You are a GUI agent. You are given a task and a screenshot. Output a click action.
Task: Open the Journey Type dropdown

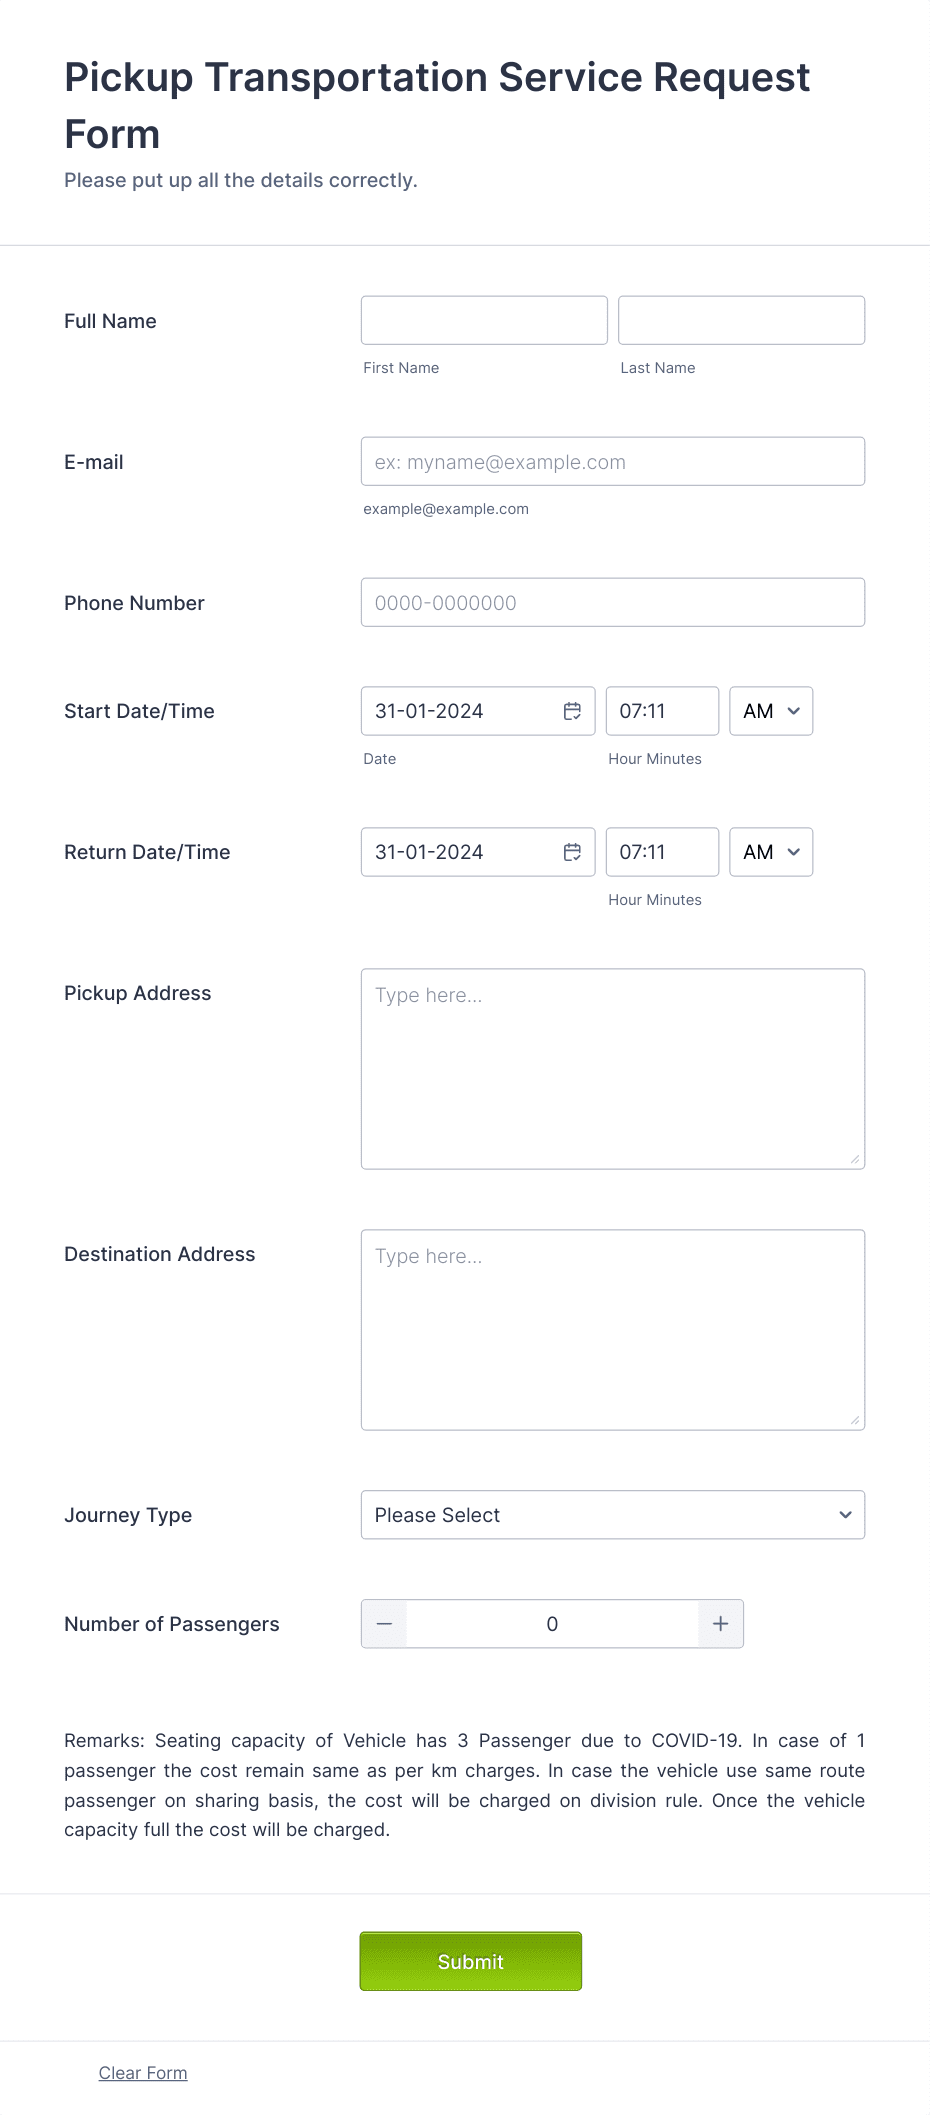(x=612, y=1515)
